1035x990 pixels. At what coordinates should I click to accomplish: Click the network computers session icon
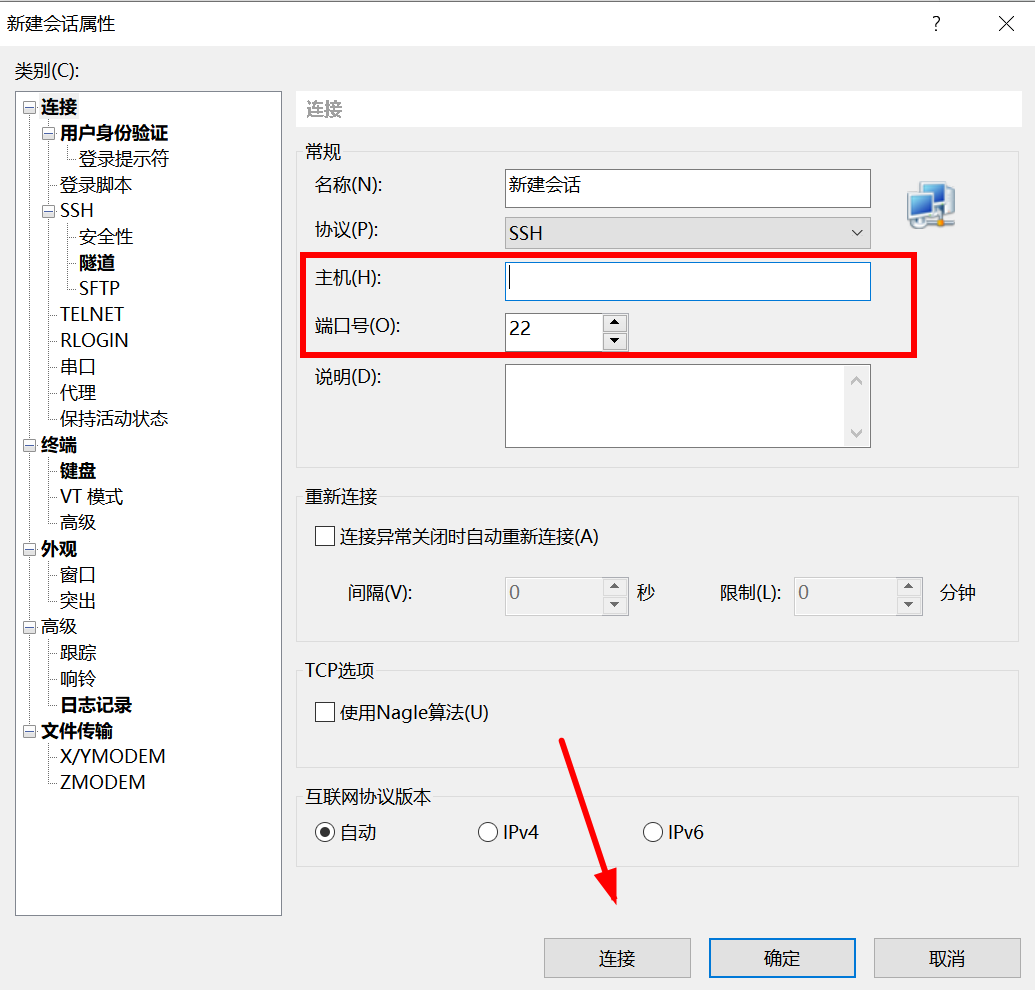click(931, 205)
